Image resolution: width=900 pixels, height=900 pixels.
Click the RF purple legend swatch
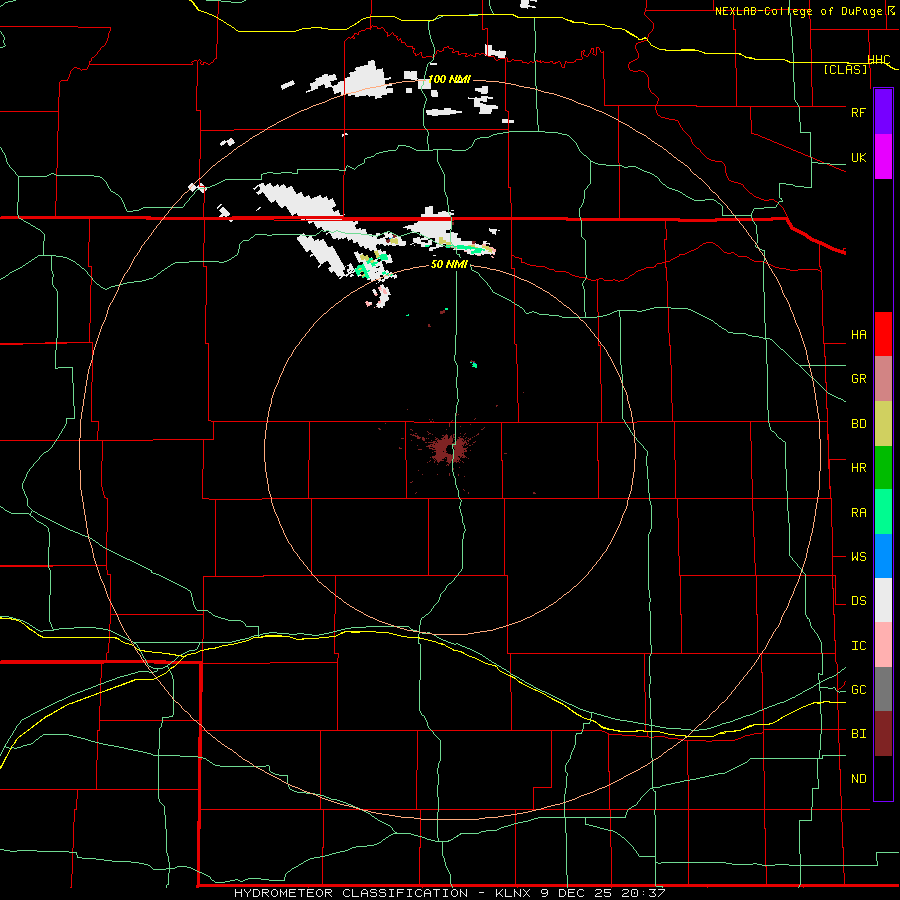pos(883,112)
